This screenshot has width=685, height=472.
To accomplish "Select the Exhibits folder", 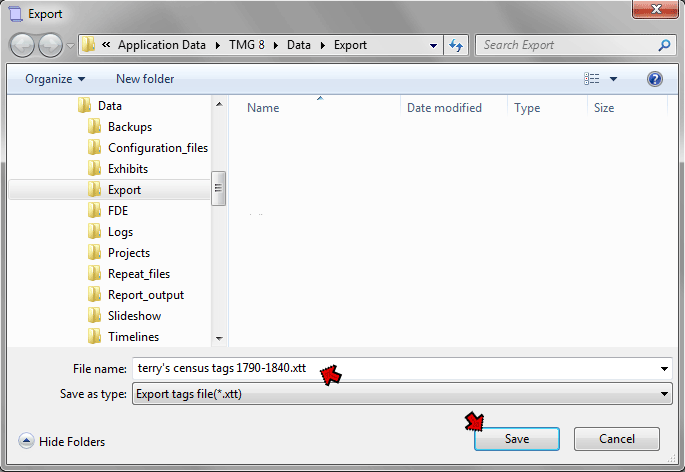I will click(128, 169).
